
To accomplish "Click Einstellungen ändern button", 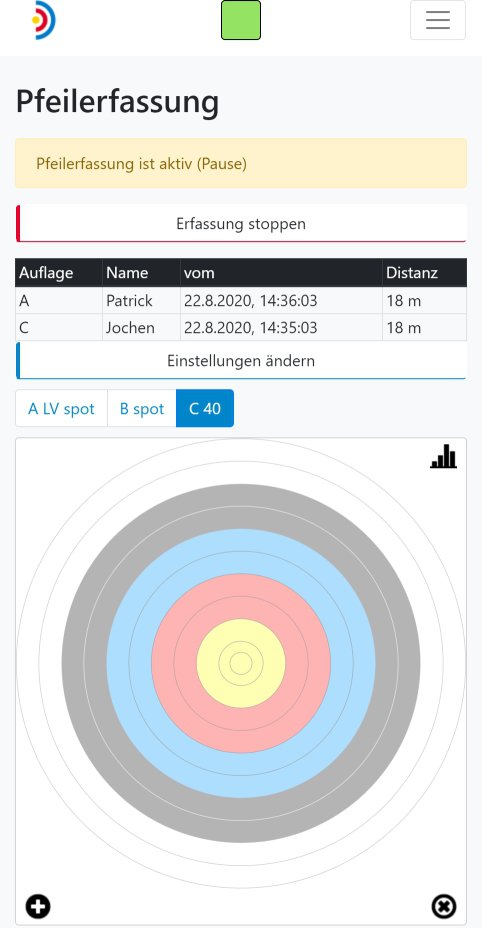I will pyautogui.click(x=241, y=360).
